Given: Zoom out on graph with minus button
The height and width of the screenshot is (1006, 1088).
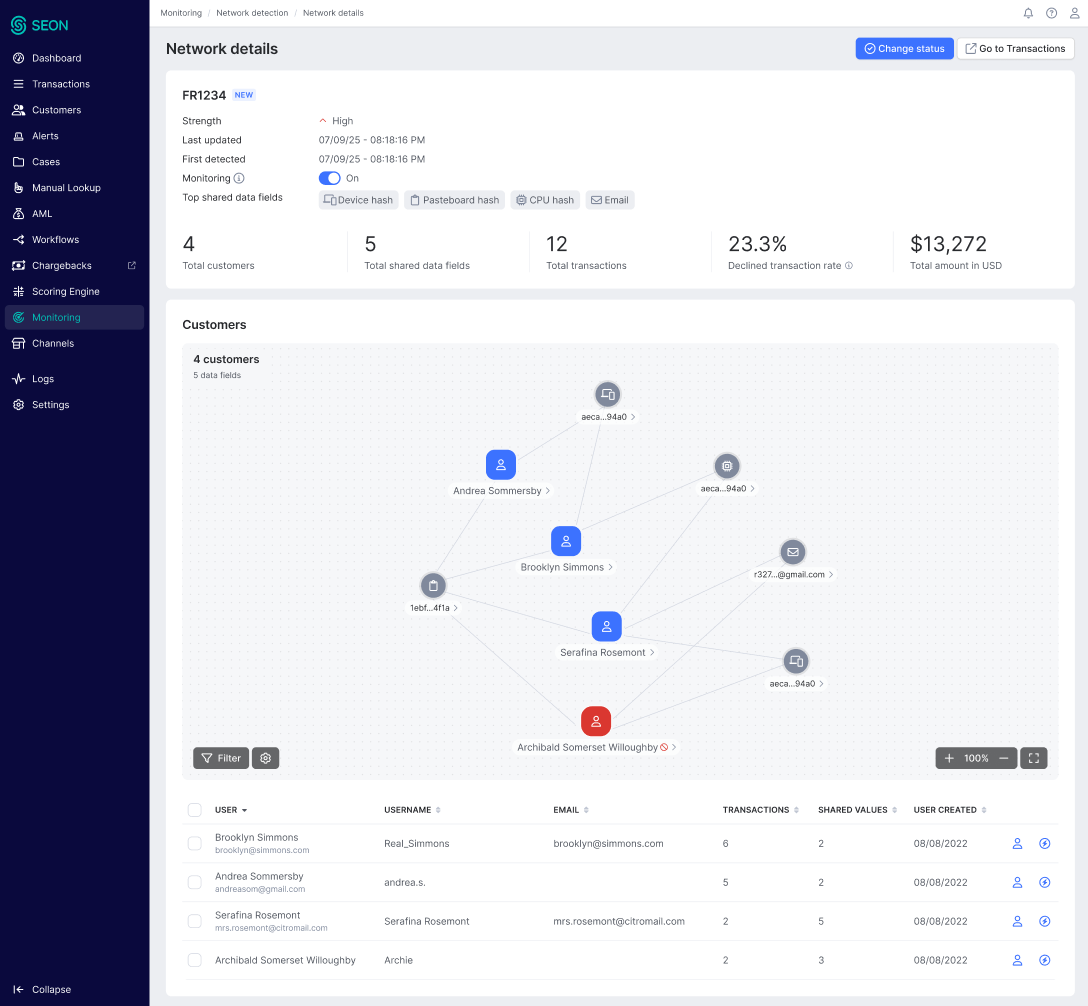Looking at the screenshot, I should tap(1004, 758).
